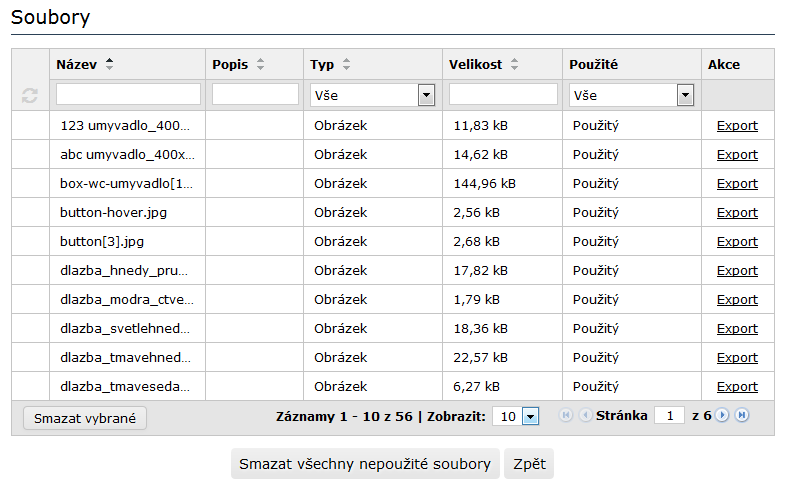Export the button-hover.jpg file
Viewport: 790px width, 491px height.
click(x=737, y=212)
